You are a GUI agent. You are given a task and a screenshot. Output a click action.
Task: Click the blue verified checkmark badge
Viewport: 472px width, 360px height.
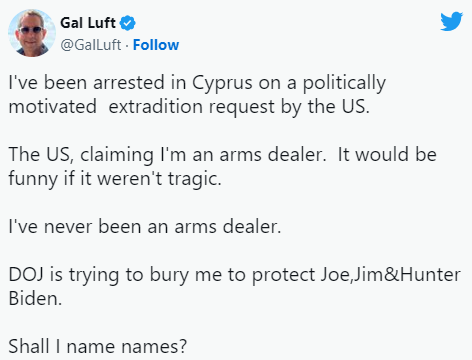click(x=128, y=23)
